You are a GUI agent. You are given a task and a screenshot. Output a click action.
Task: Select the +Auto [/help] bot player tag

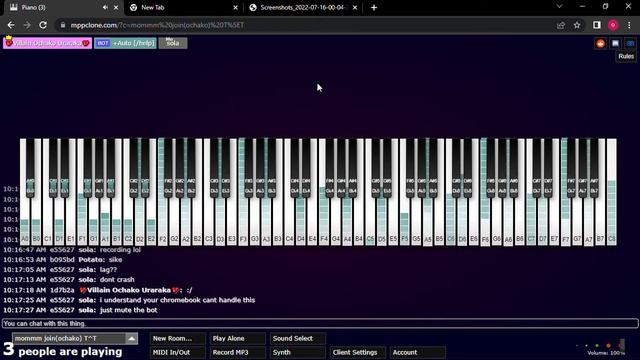tap(125, 43)
